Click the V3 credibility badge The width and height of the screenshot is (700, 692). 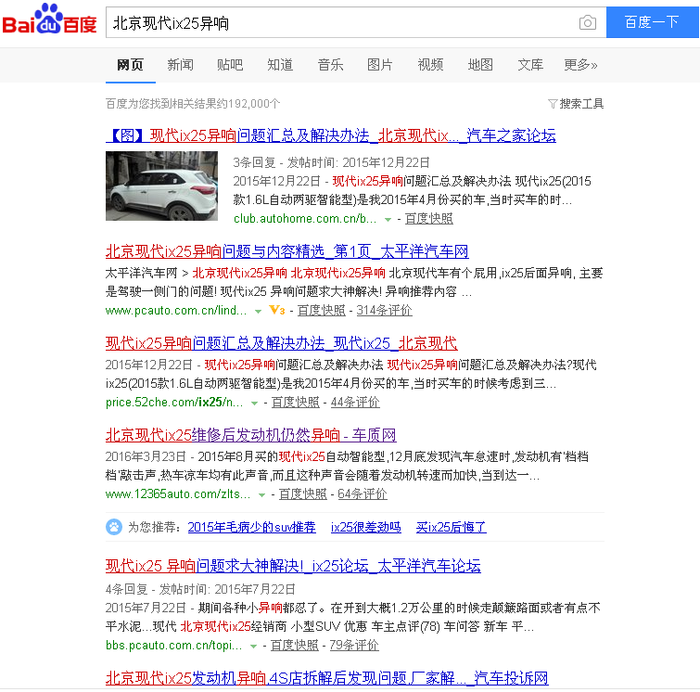click(x=277, y=311)
